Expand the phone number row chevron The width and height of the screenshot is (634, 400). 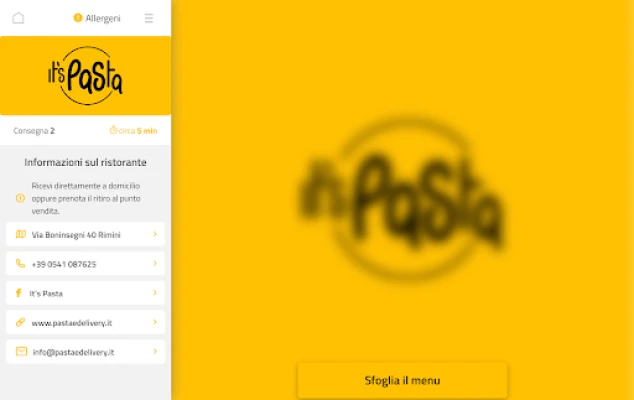tap(155, 263)
